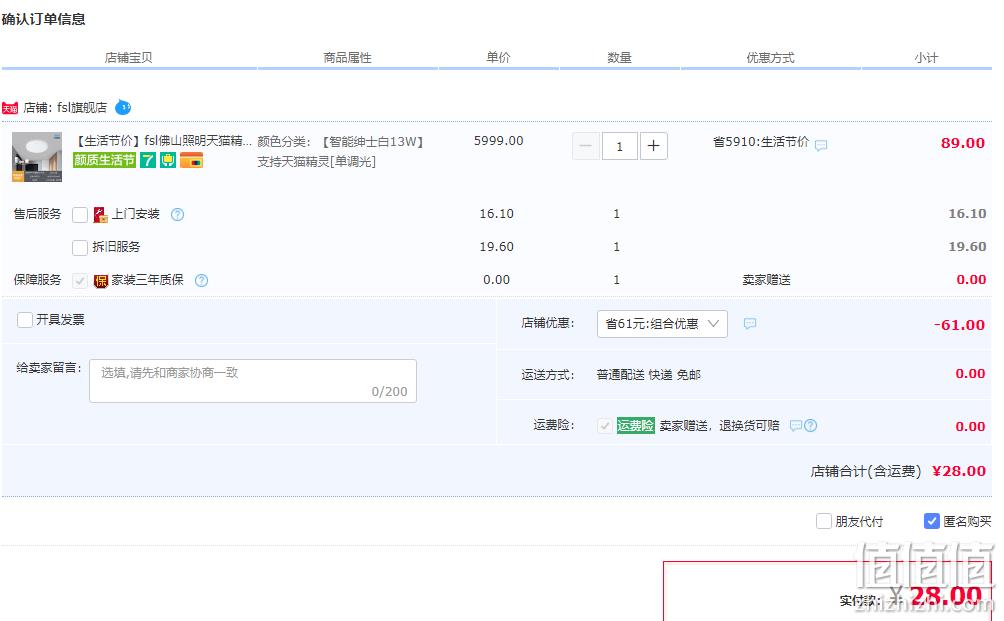Check the 开具发票 checkbox
The height and width of the screenshot is (621, 1004).
[x=25, y=319]
